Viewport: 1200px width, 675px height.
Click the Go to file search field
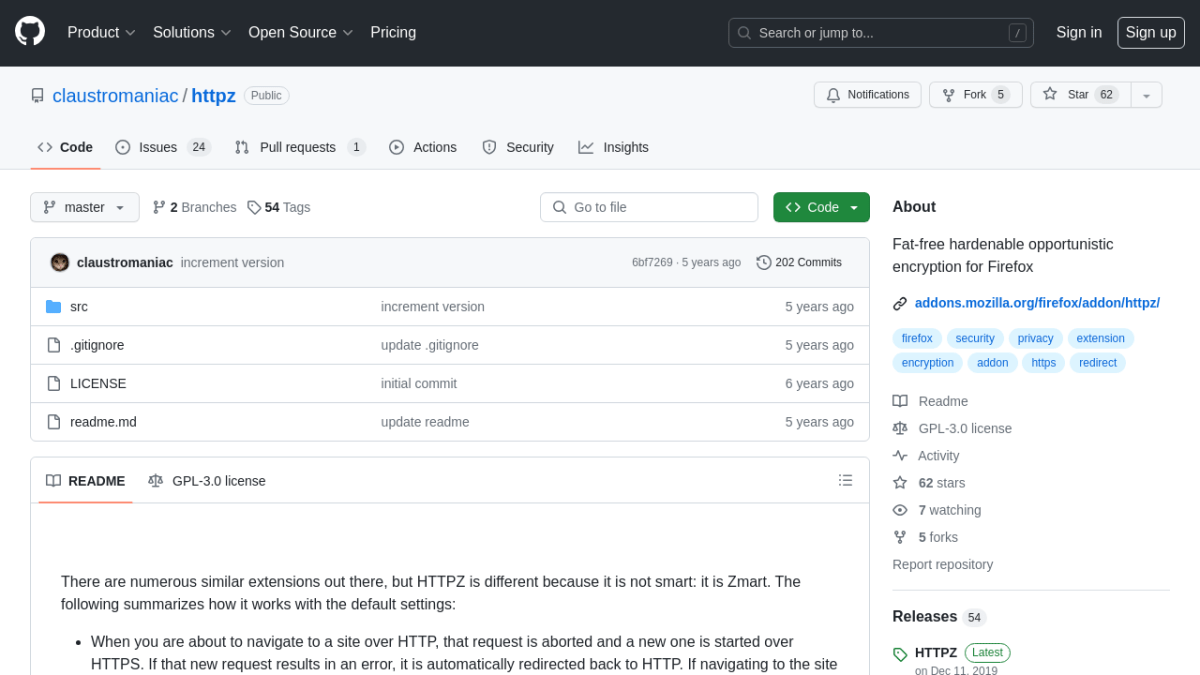click(649, 207)
